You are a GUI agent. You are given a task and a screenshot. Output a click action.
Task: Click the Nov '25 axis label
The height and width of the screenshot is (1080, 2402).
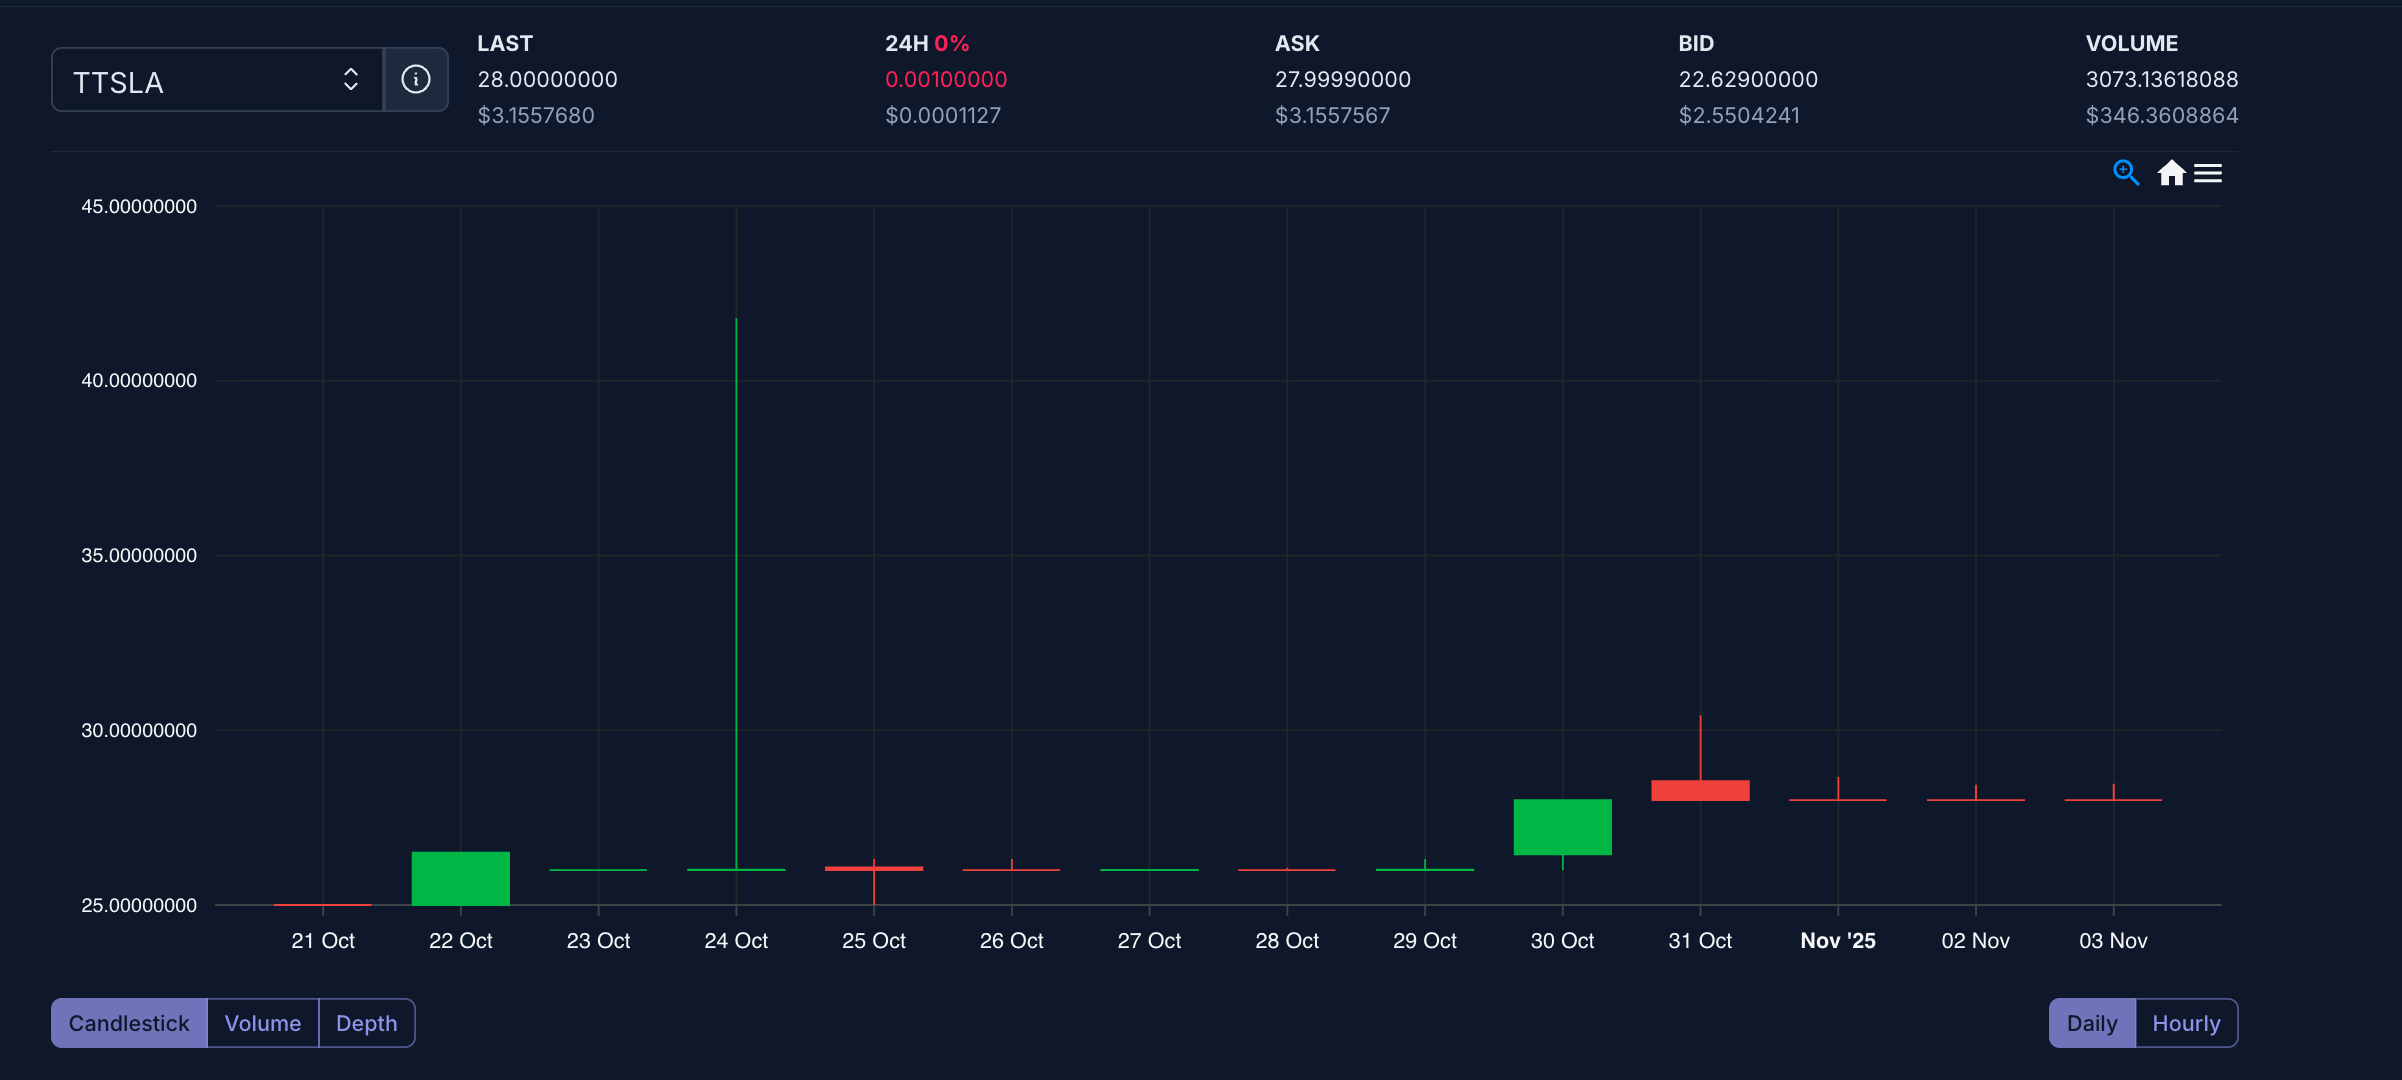(1837, 941)
